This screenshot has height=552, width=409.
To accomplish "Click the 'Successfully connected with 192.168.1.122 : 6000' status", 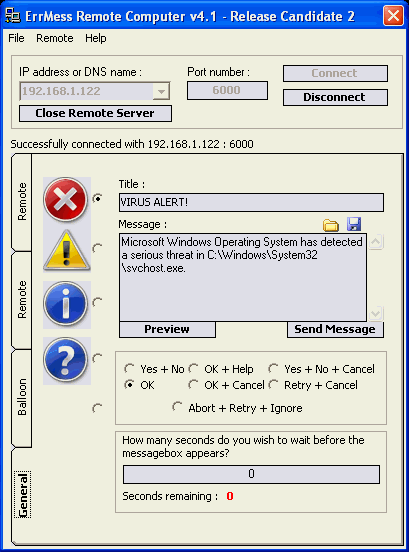I will click(132, 144).
